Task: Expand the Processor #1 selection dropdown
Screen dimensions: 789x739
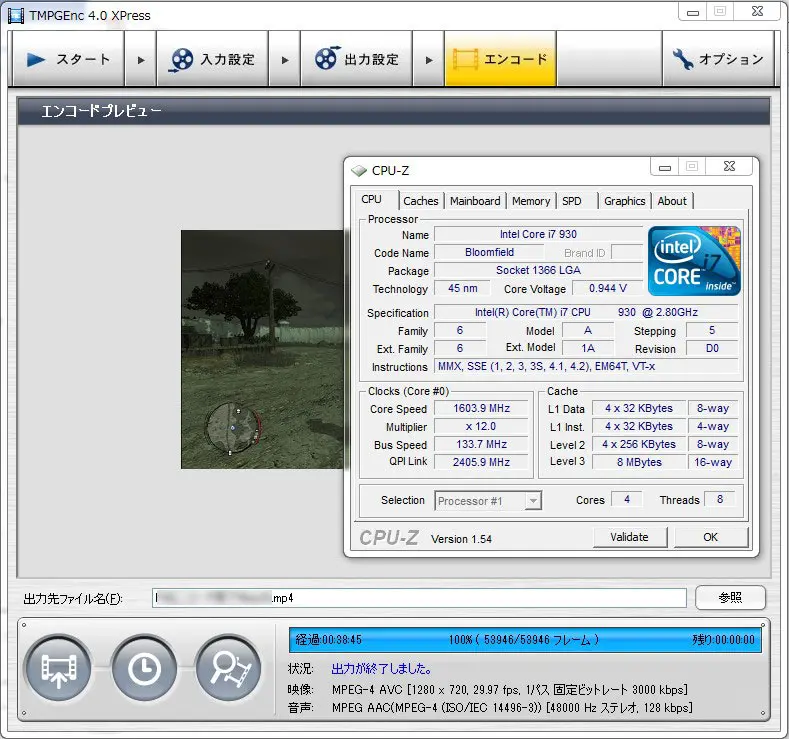Action: [533, 501]
